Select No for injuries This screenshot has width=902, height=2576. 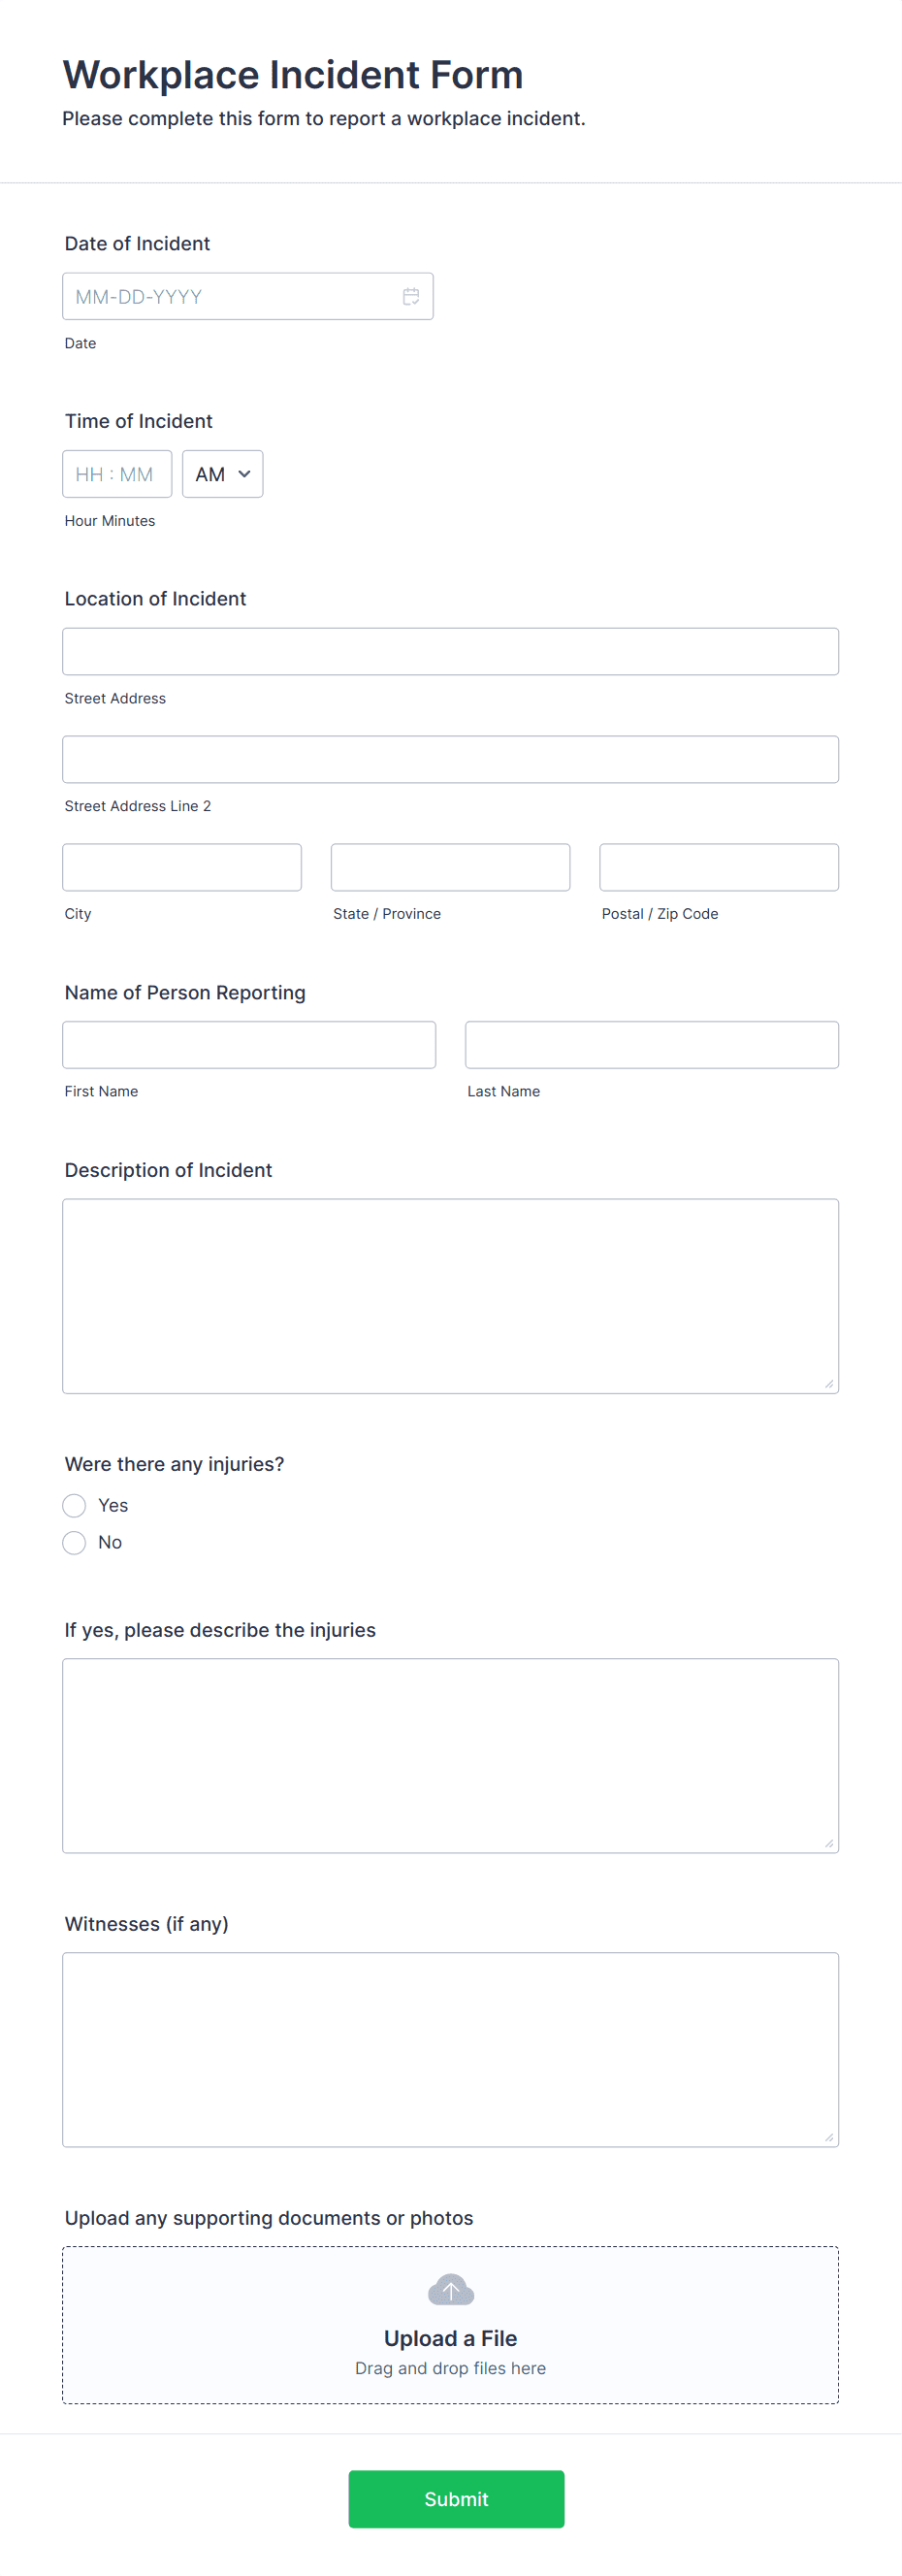(x=74, y=1542)
